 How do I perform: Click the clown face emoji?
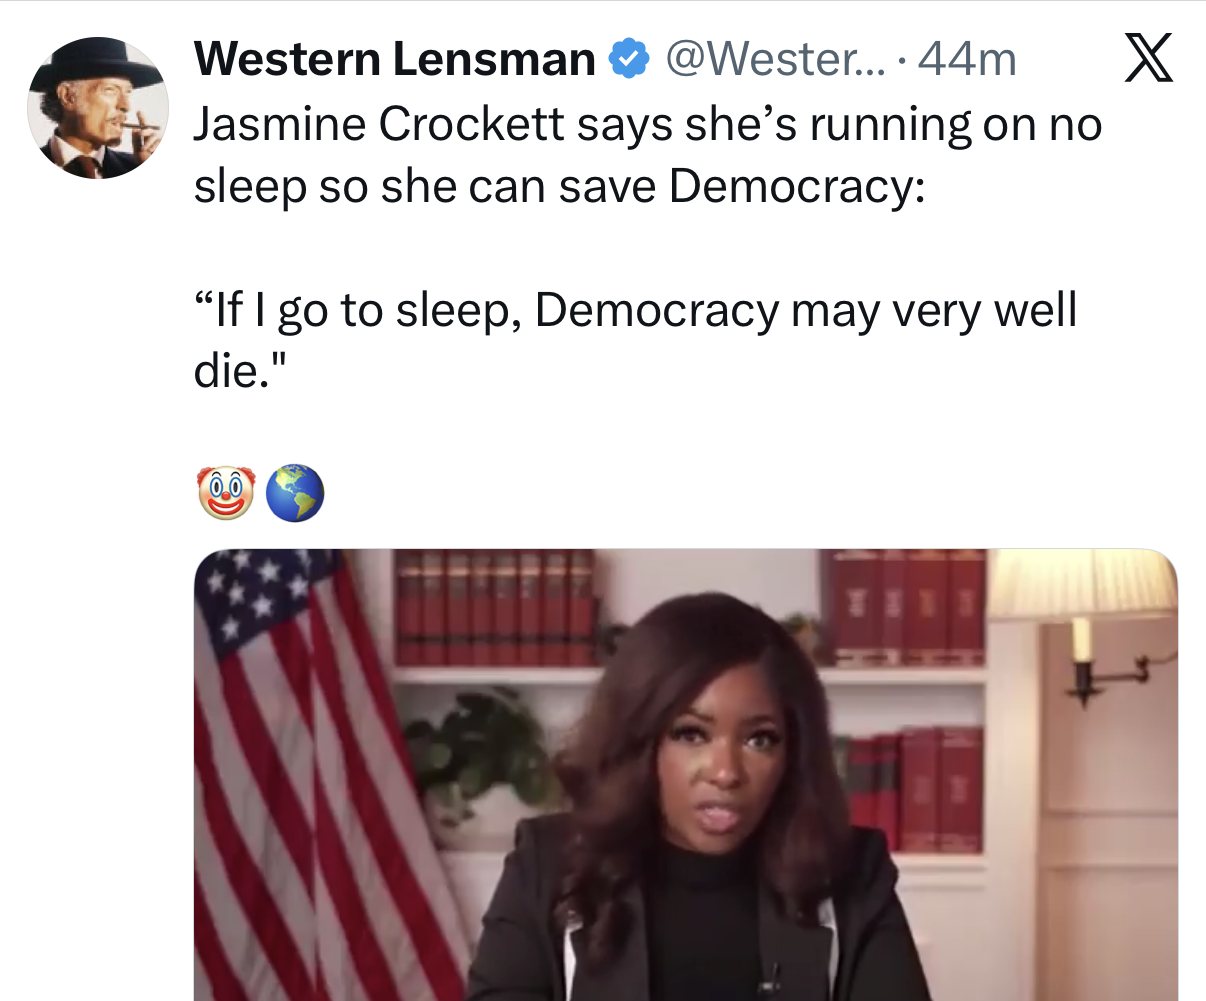pos(227,492)
